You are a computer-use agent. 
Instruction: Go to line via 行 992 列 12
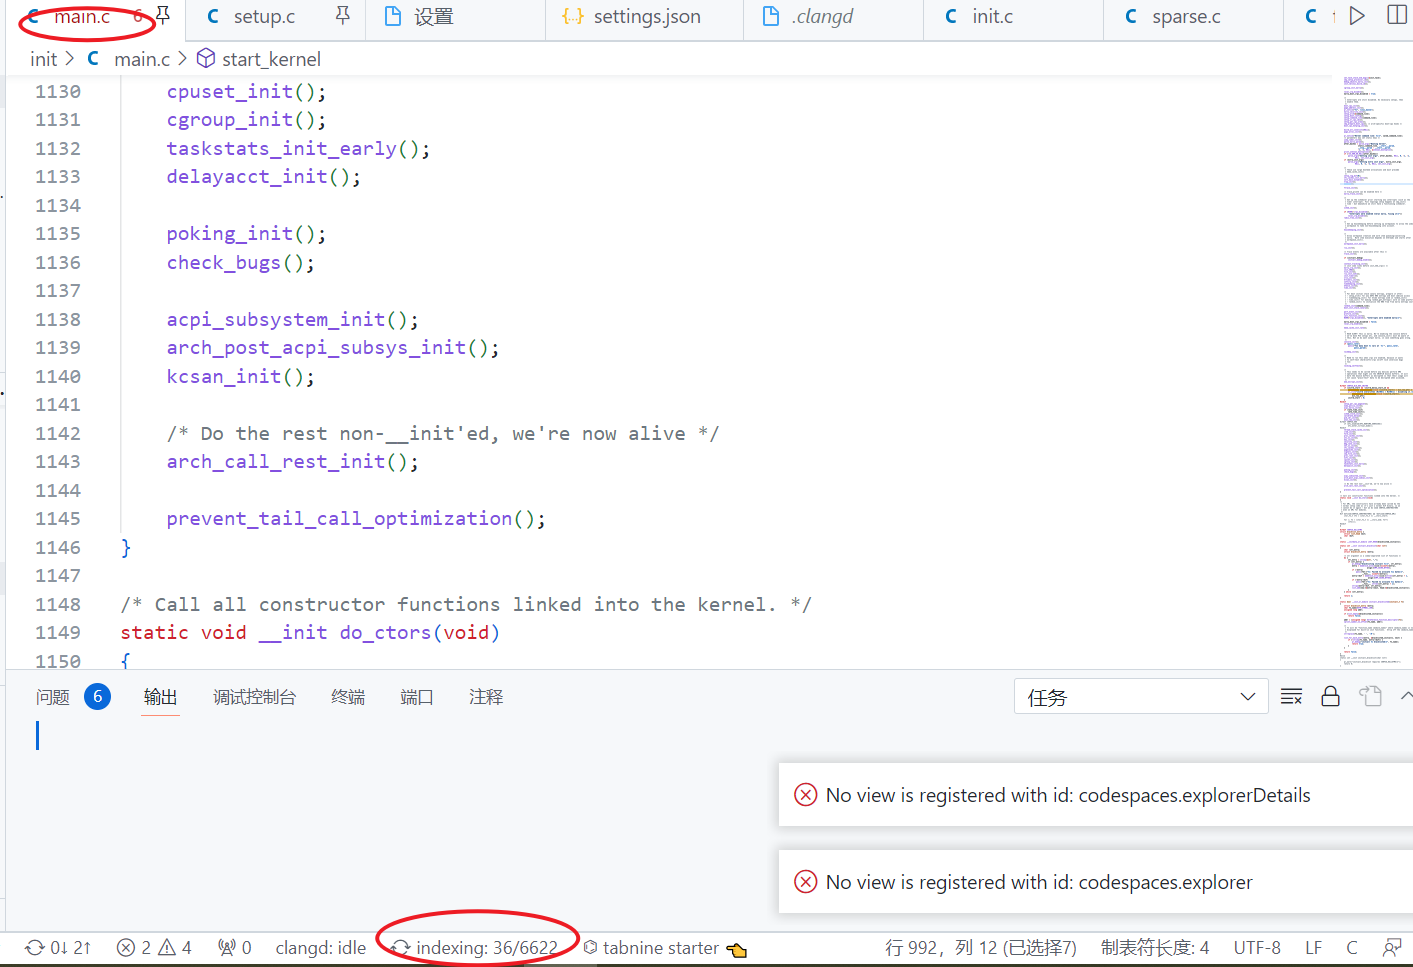980,947
